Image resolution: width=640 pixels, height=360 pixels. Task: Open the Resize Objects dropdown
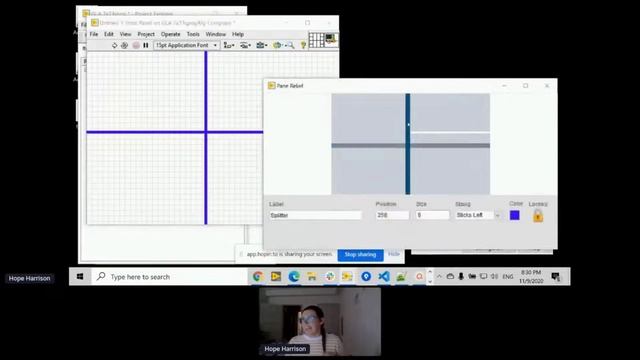(x=261, y=45)
